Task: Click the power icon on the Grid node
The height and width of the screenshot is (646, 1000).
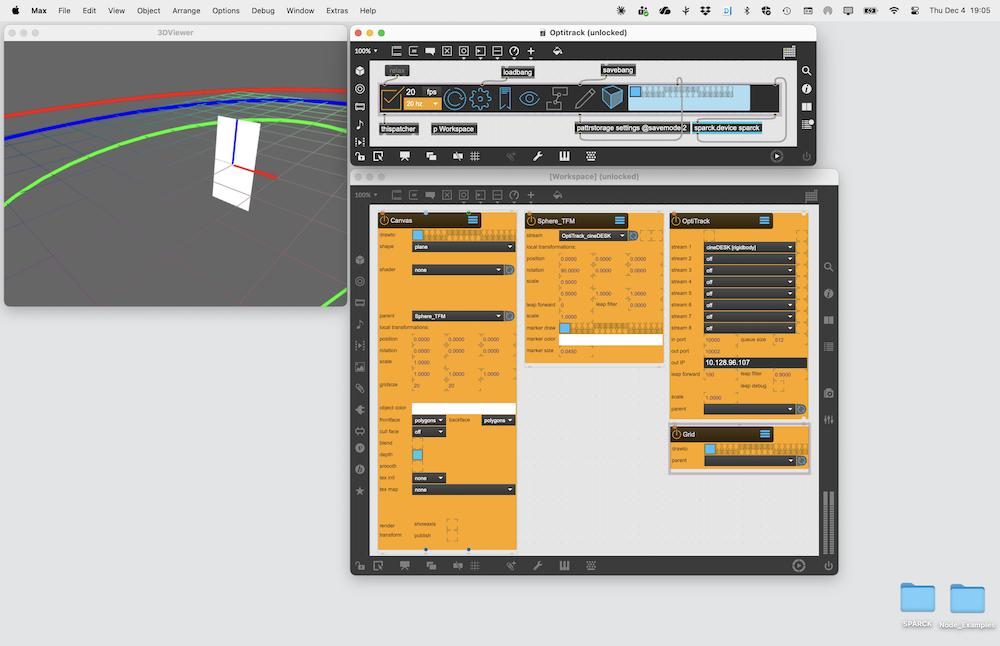Action: tap(676, 434)
